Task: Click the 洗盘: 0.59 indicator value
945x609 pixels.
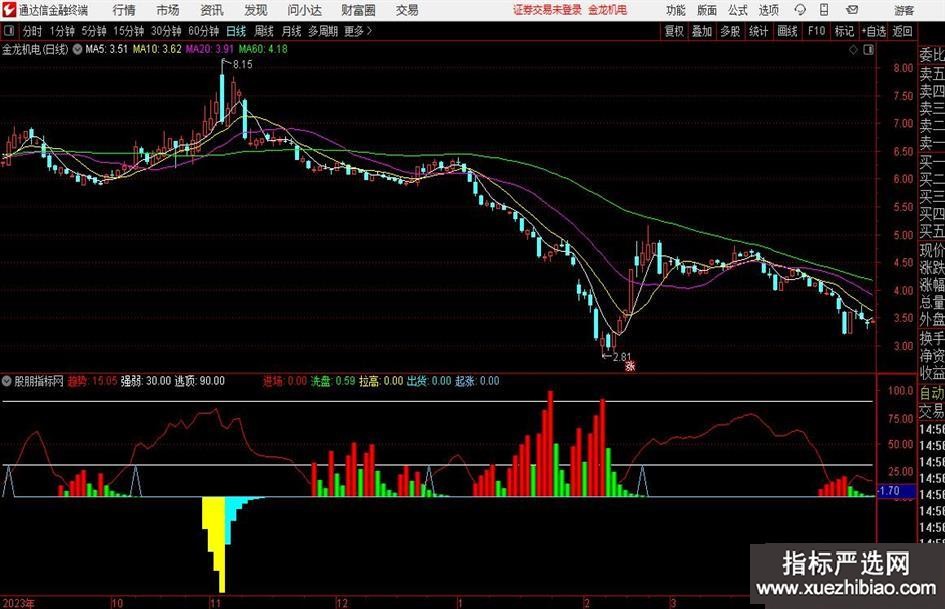Action: [x=333, y=381]
